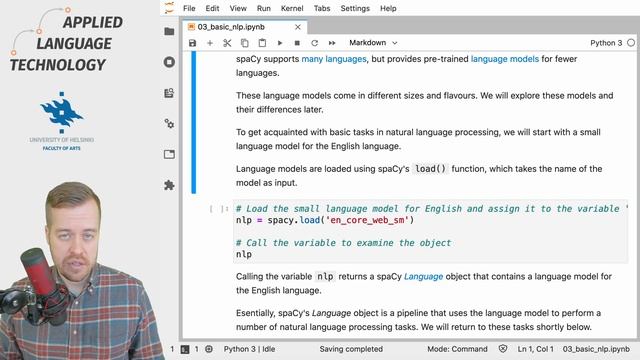
Task: Click the terminal count icon in status bar
Action: [x=185, y=349]
